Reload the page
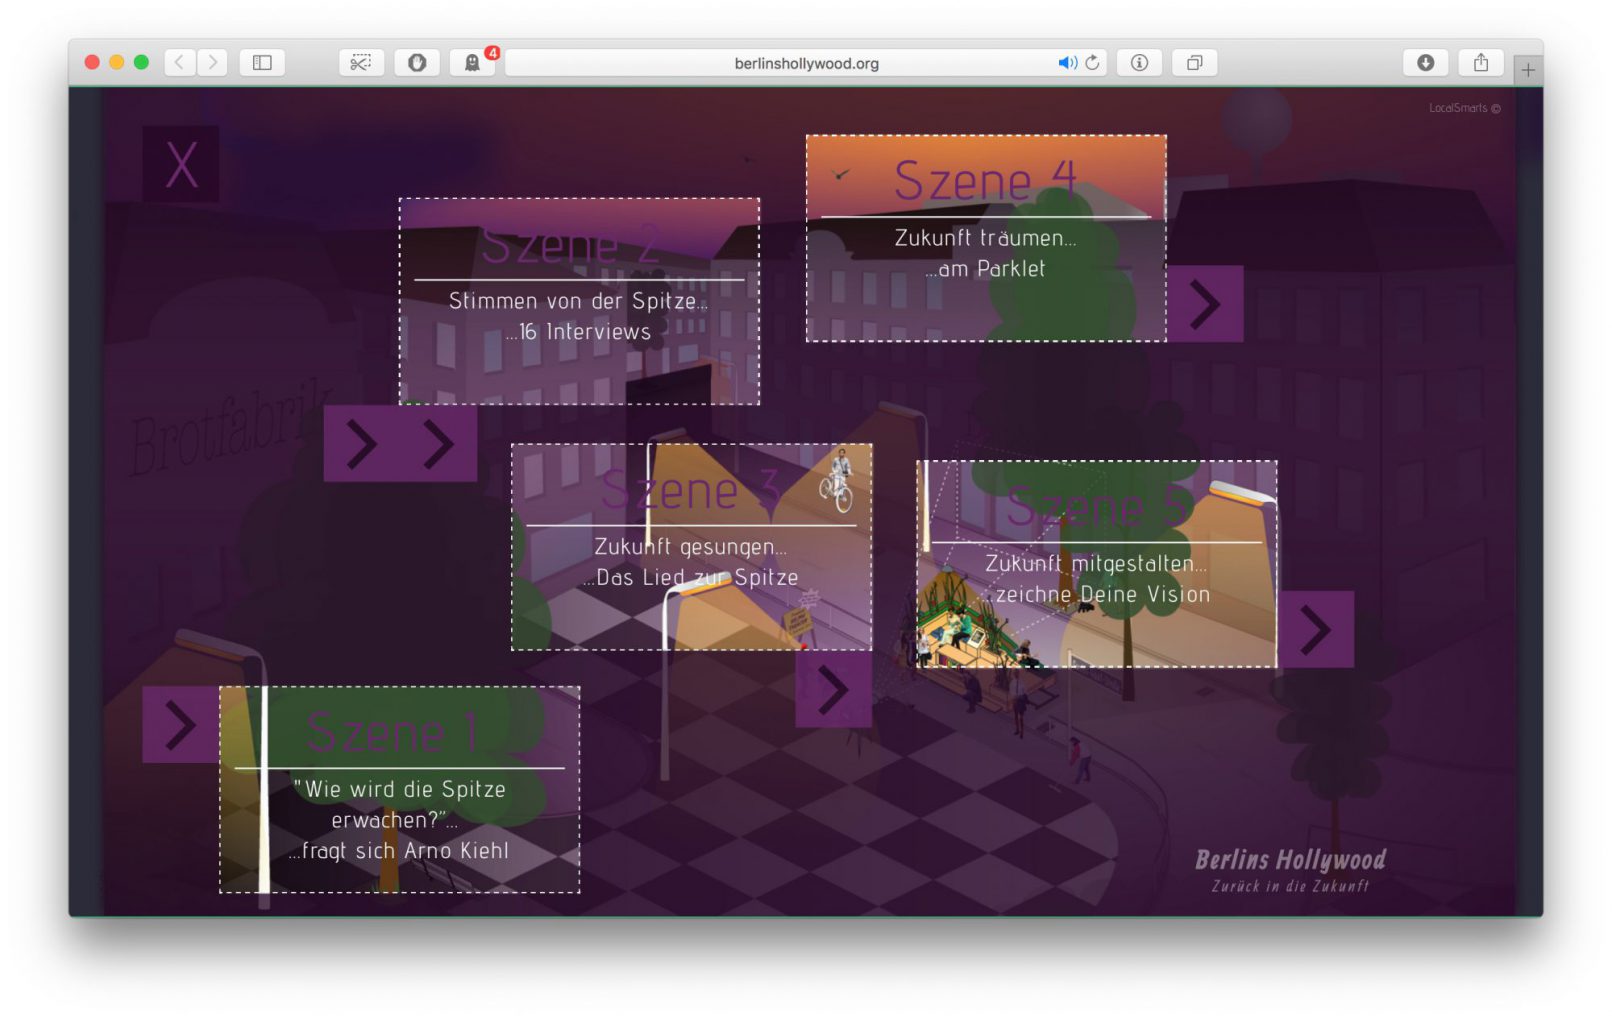The width and height of the screenshot is (1612, 1016). [1092, 63]
